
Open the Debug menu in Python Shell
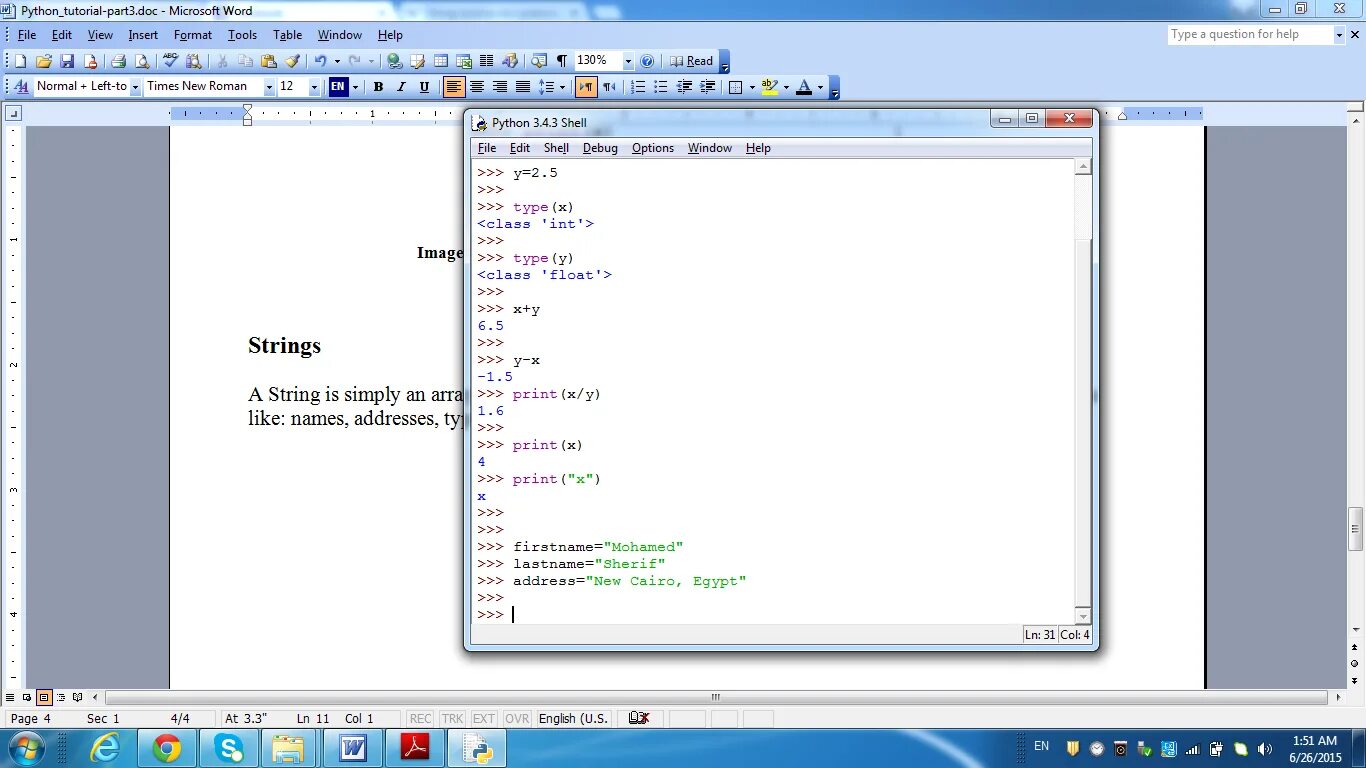coord(600,148)
